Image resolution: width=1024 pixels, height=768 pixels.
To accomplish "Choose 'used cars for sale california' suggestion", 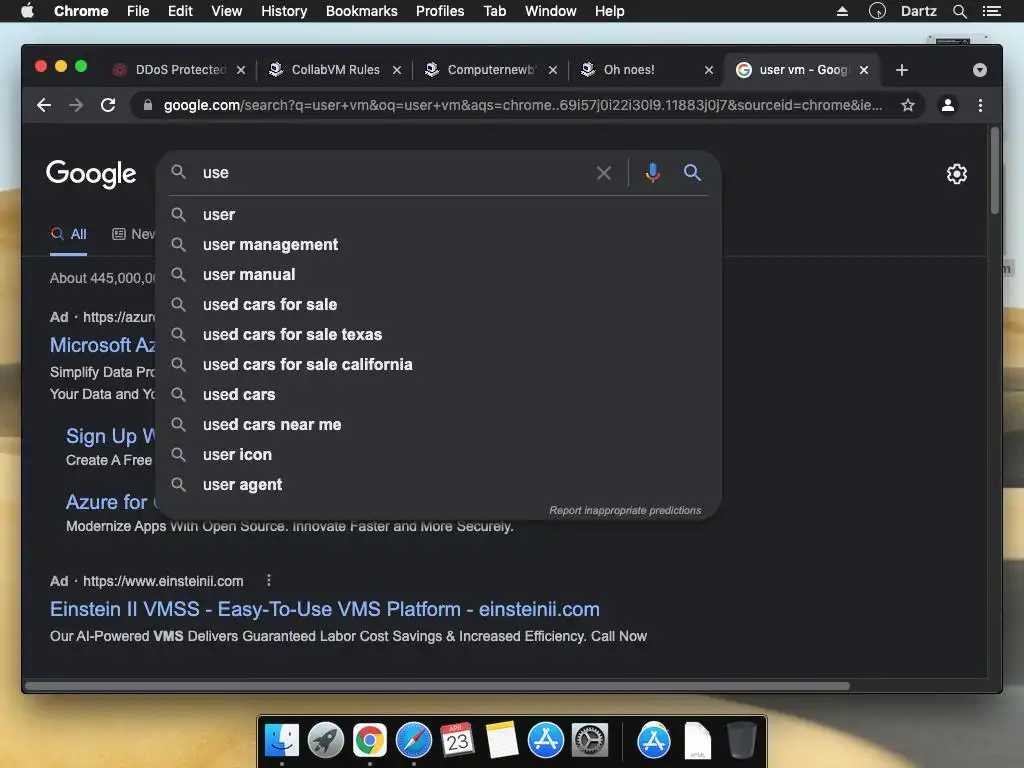I will 439,364.
